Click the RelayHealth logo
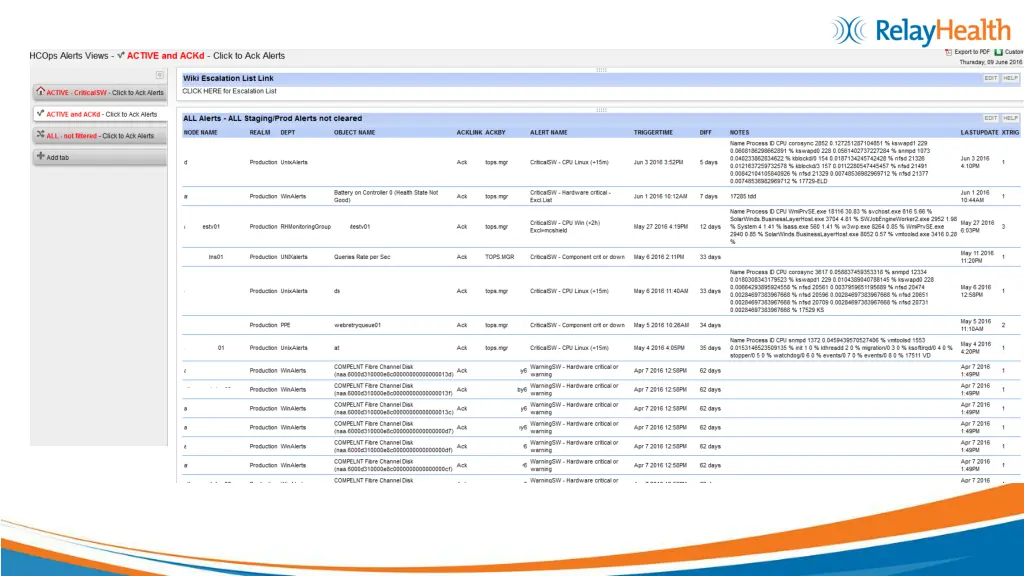 pos(921,31)
